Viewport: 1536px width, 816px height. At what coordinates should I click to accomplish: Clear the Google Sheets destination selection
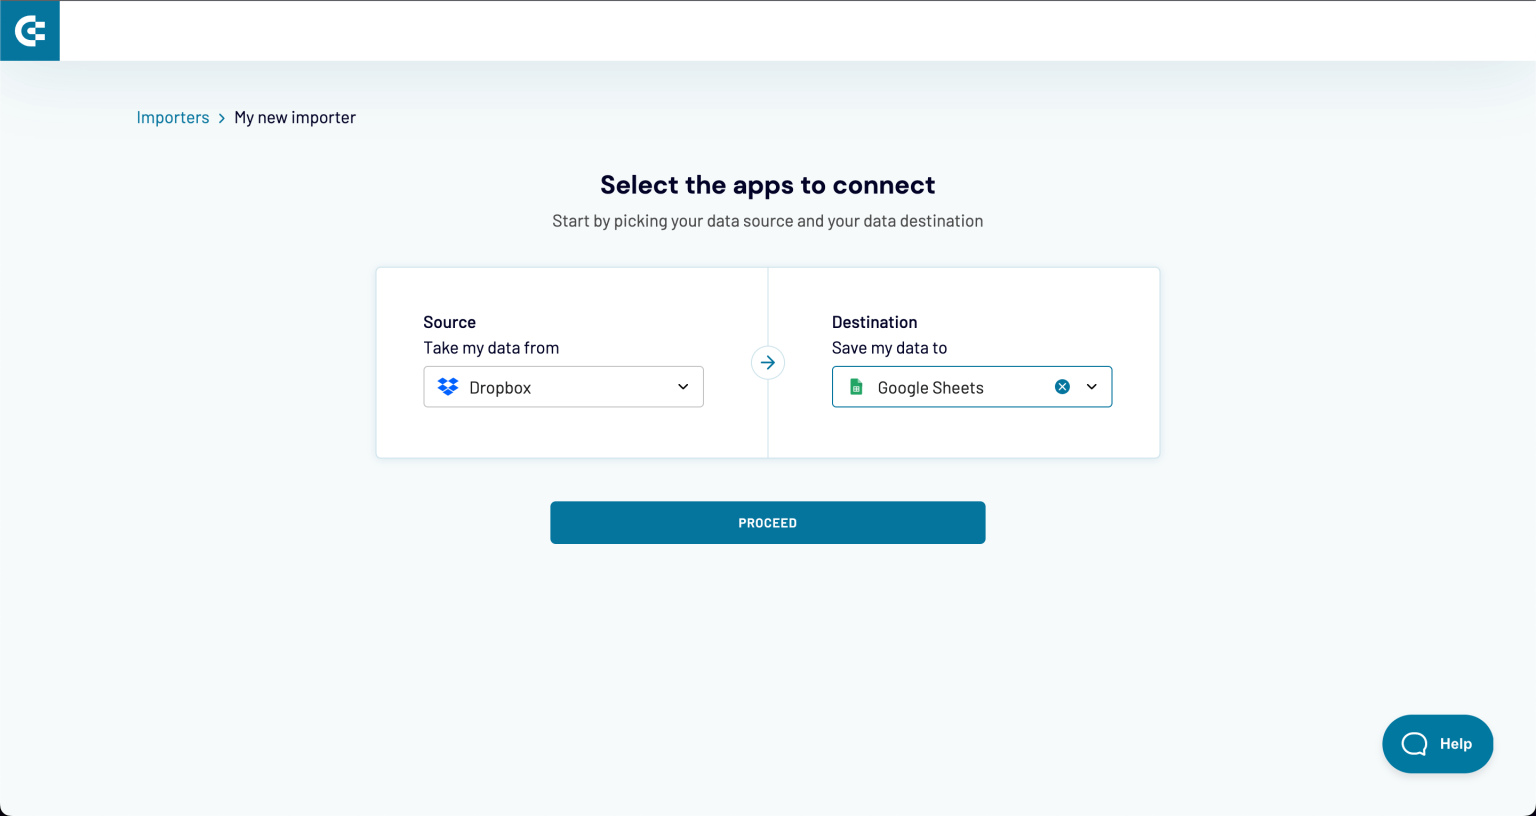[1062, 386]
